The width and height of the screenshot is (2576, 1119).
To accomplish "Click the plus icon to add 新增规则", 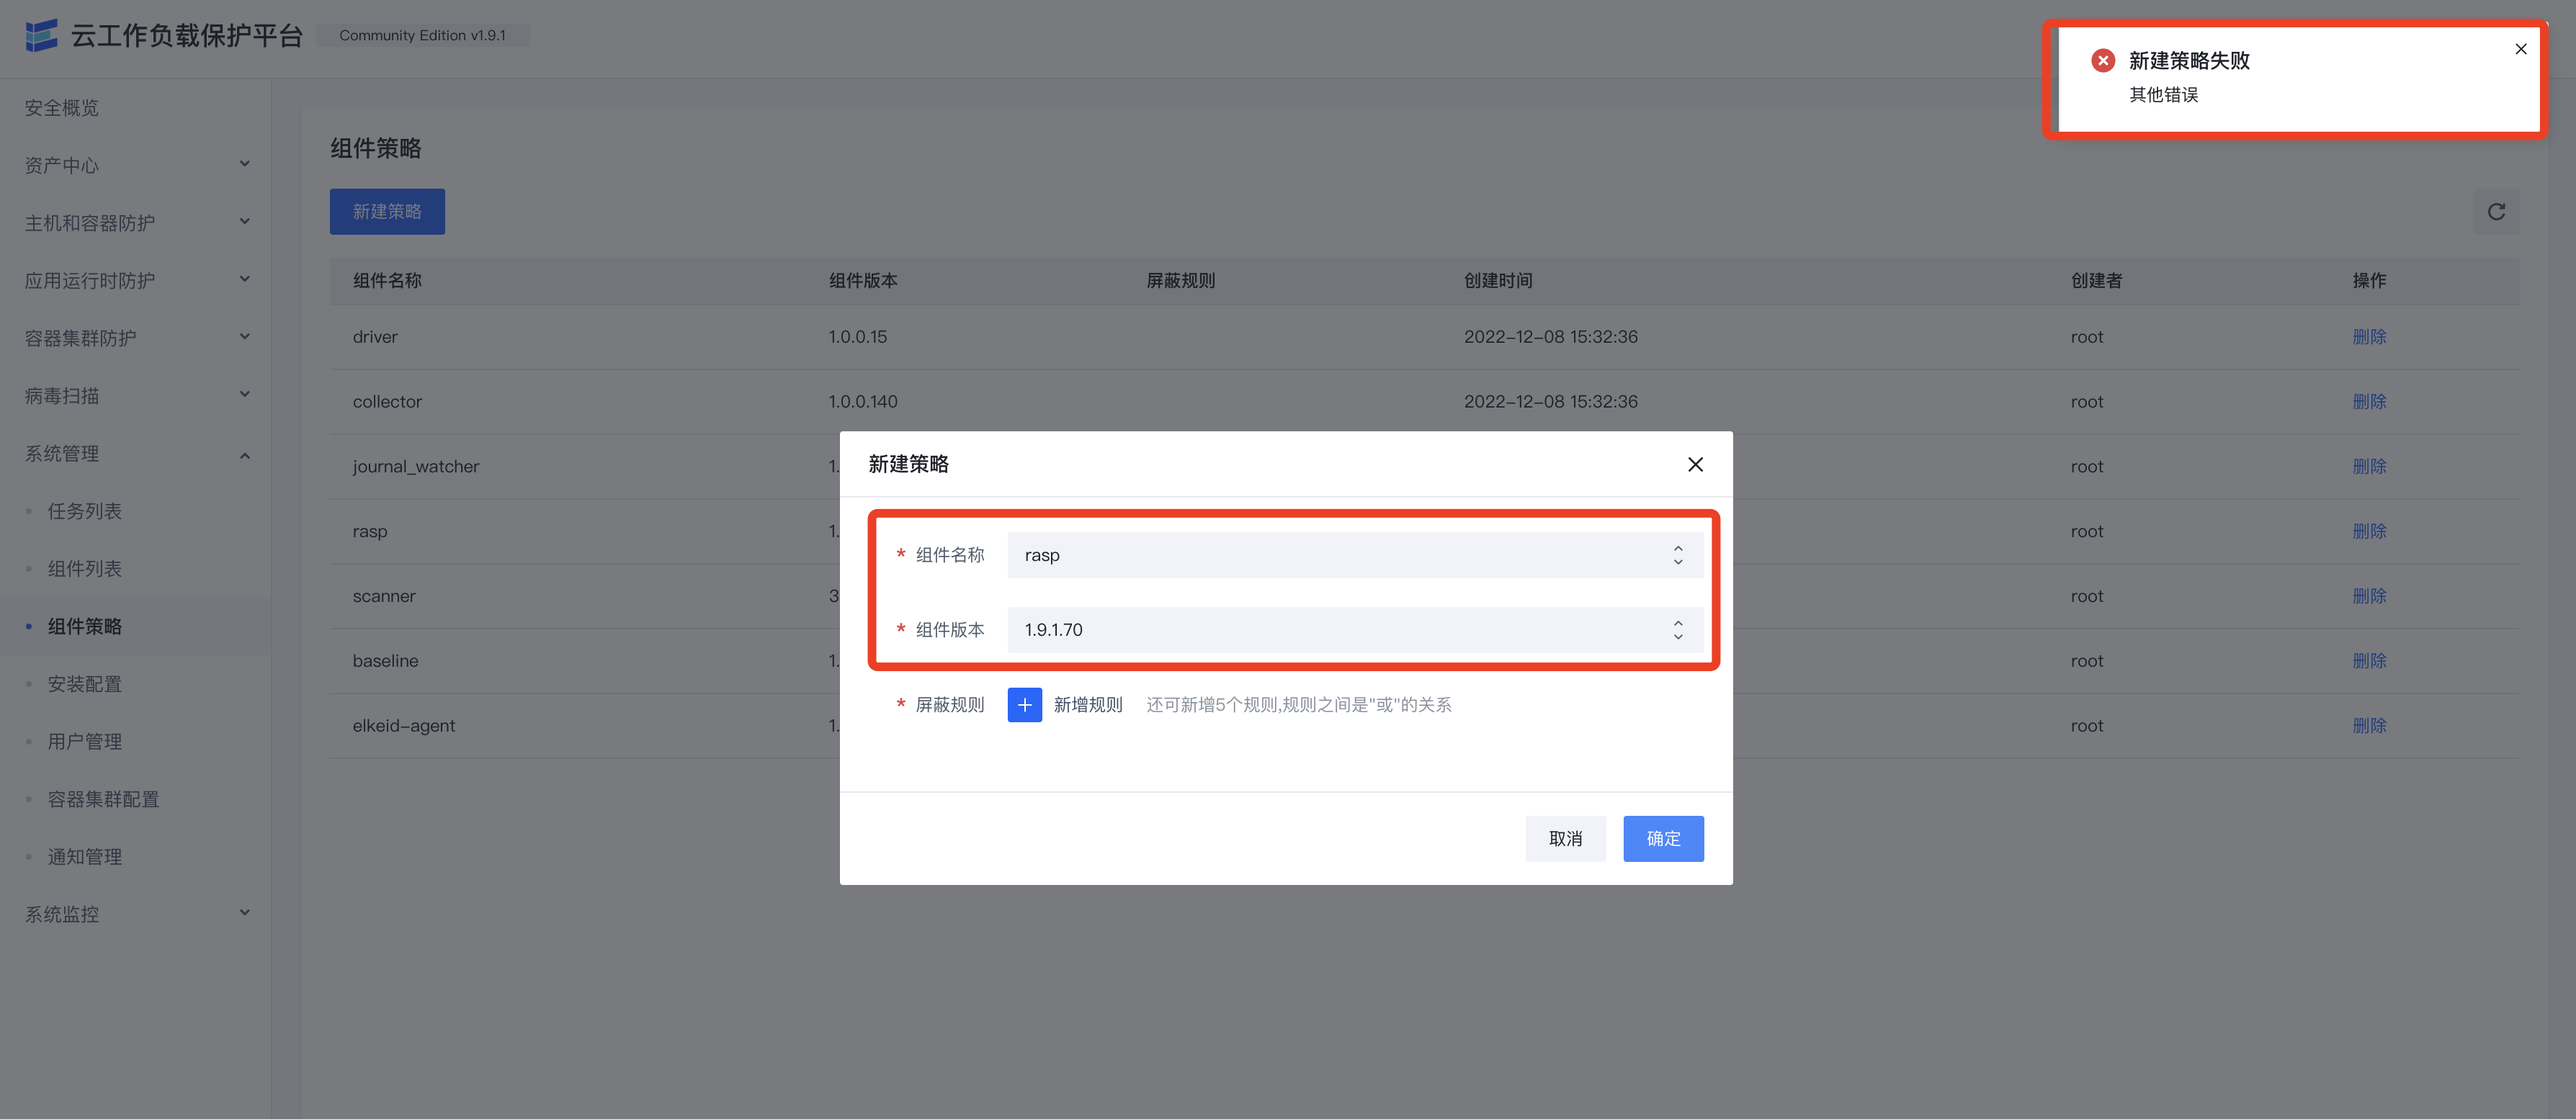I will point(1024,704).
